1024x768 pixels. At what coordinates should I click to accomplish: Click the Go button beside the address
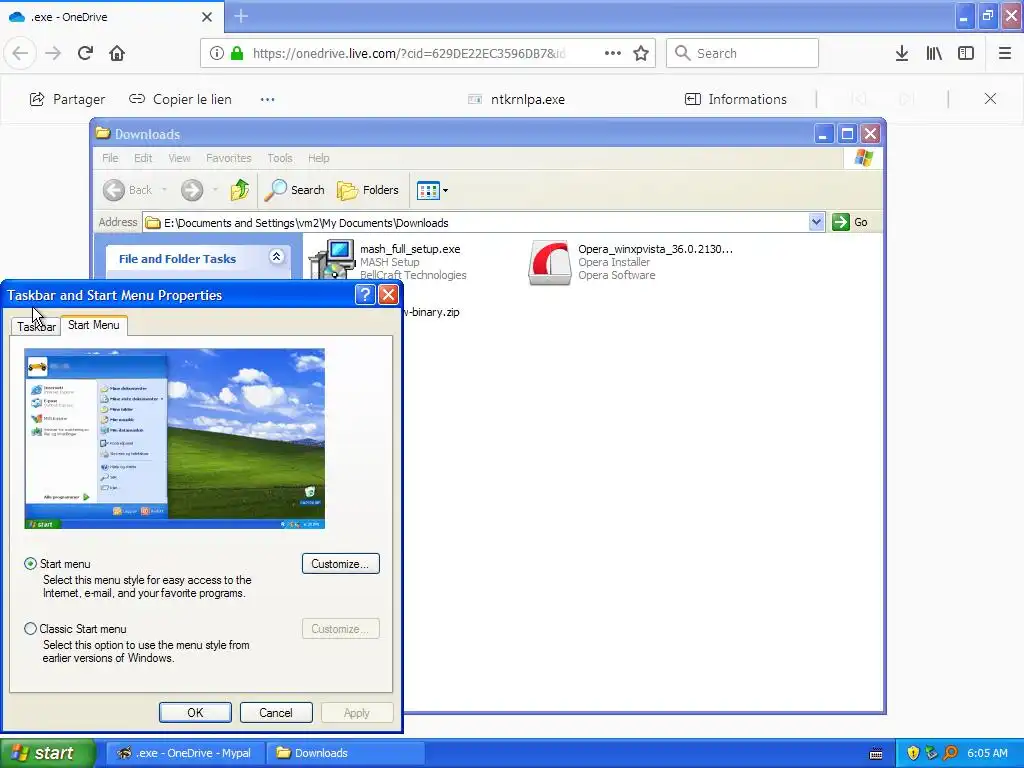coord(850,222)
